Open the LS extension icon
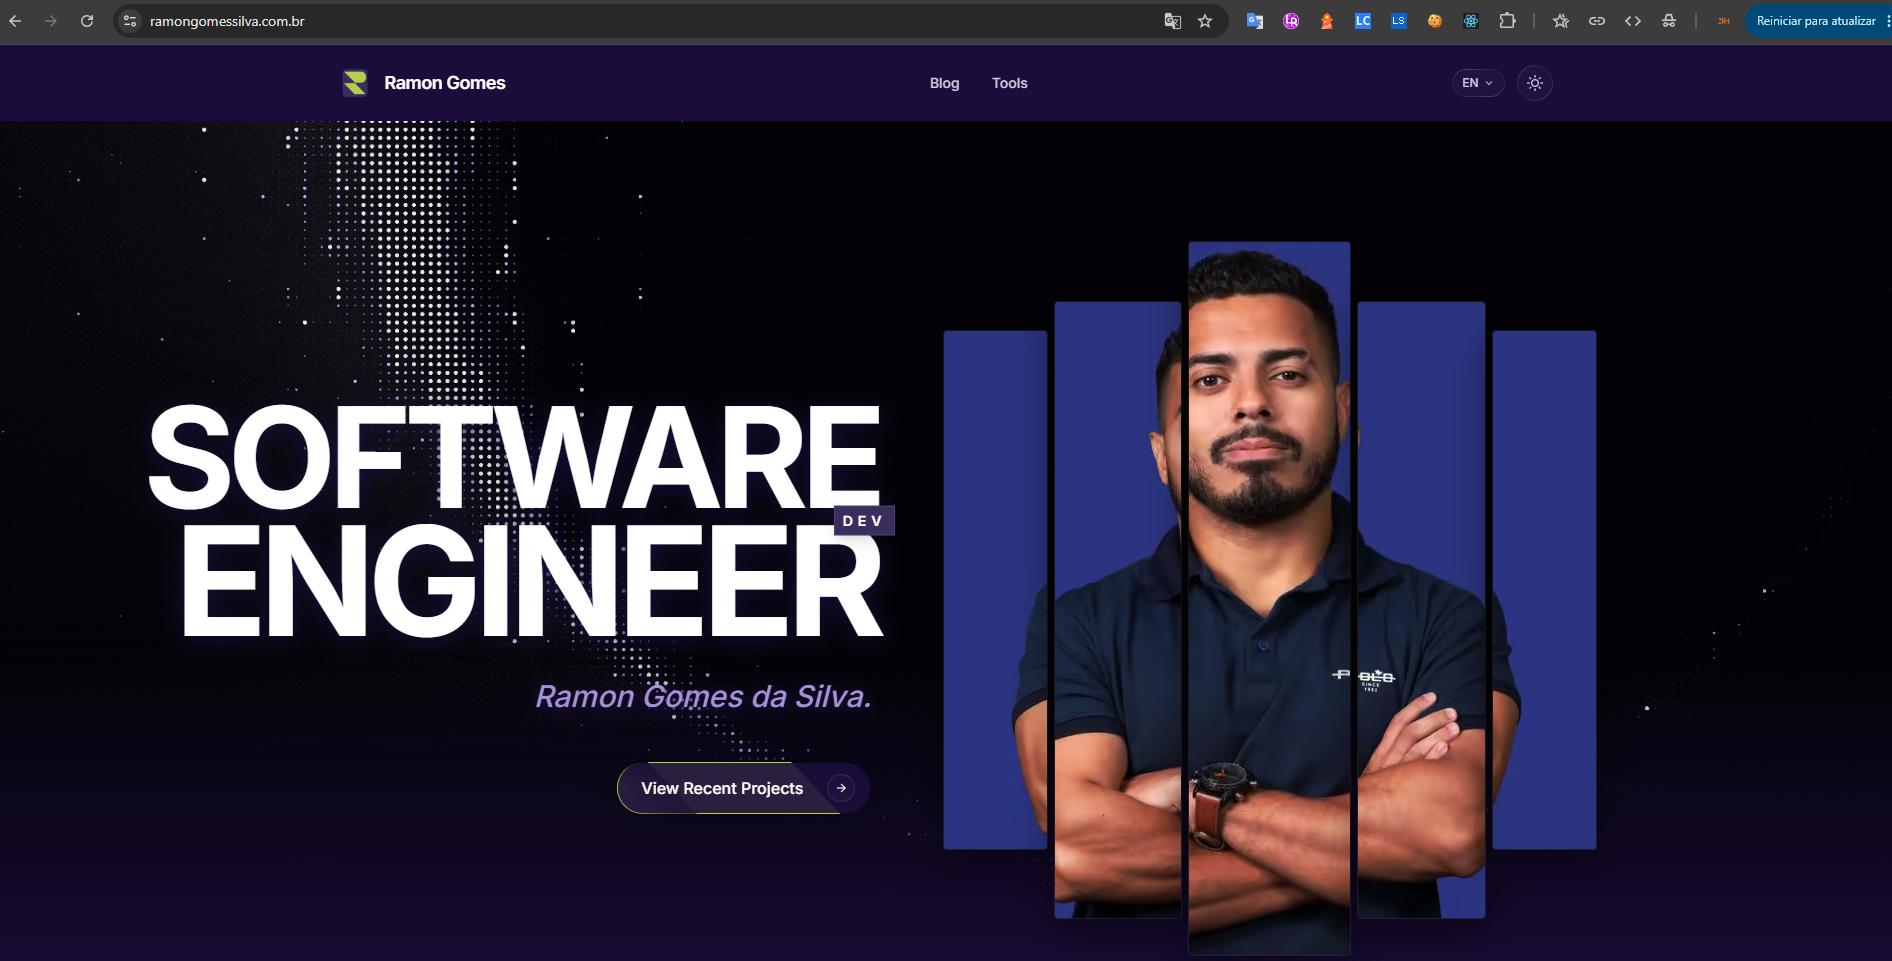This screenshot has width=1892, height=961. coord(1399,21)
